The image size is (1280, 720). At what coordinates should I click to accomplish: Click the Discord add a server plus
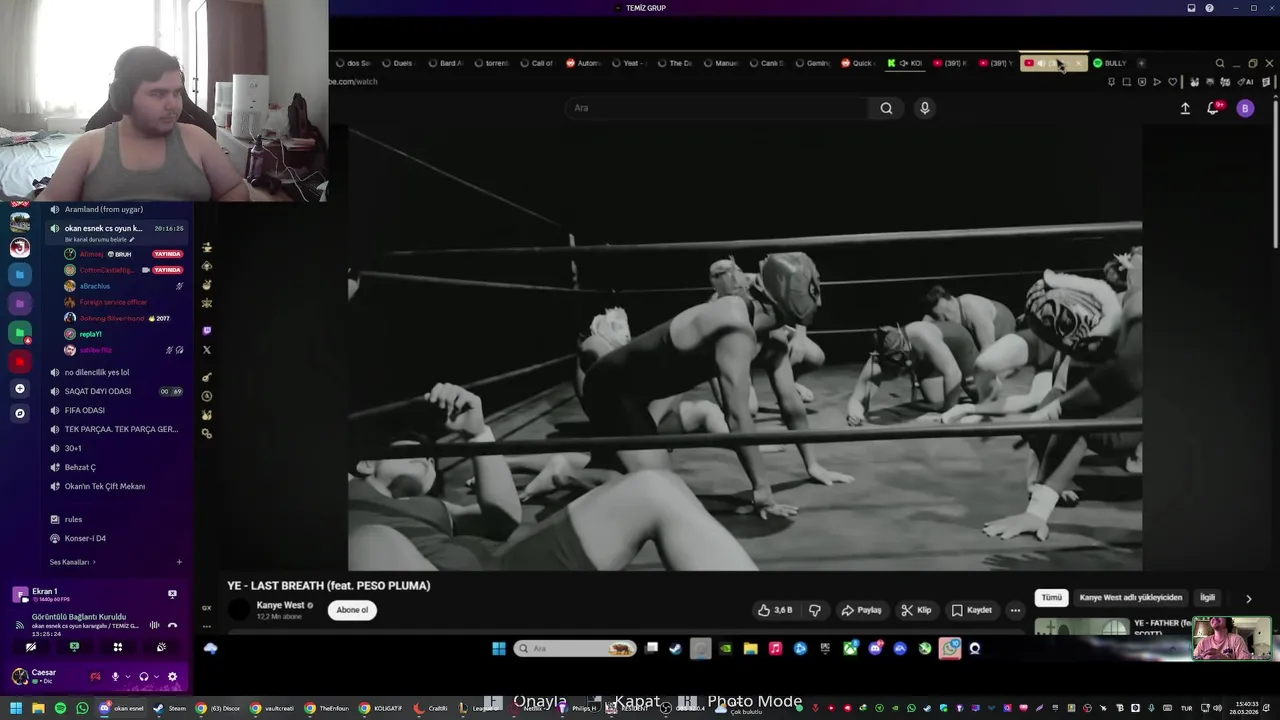[x=20, y=388]
